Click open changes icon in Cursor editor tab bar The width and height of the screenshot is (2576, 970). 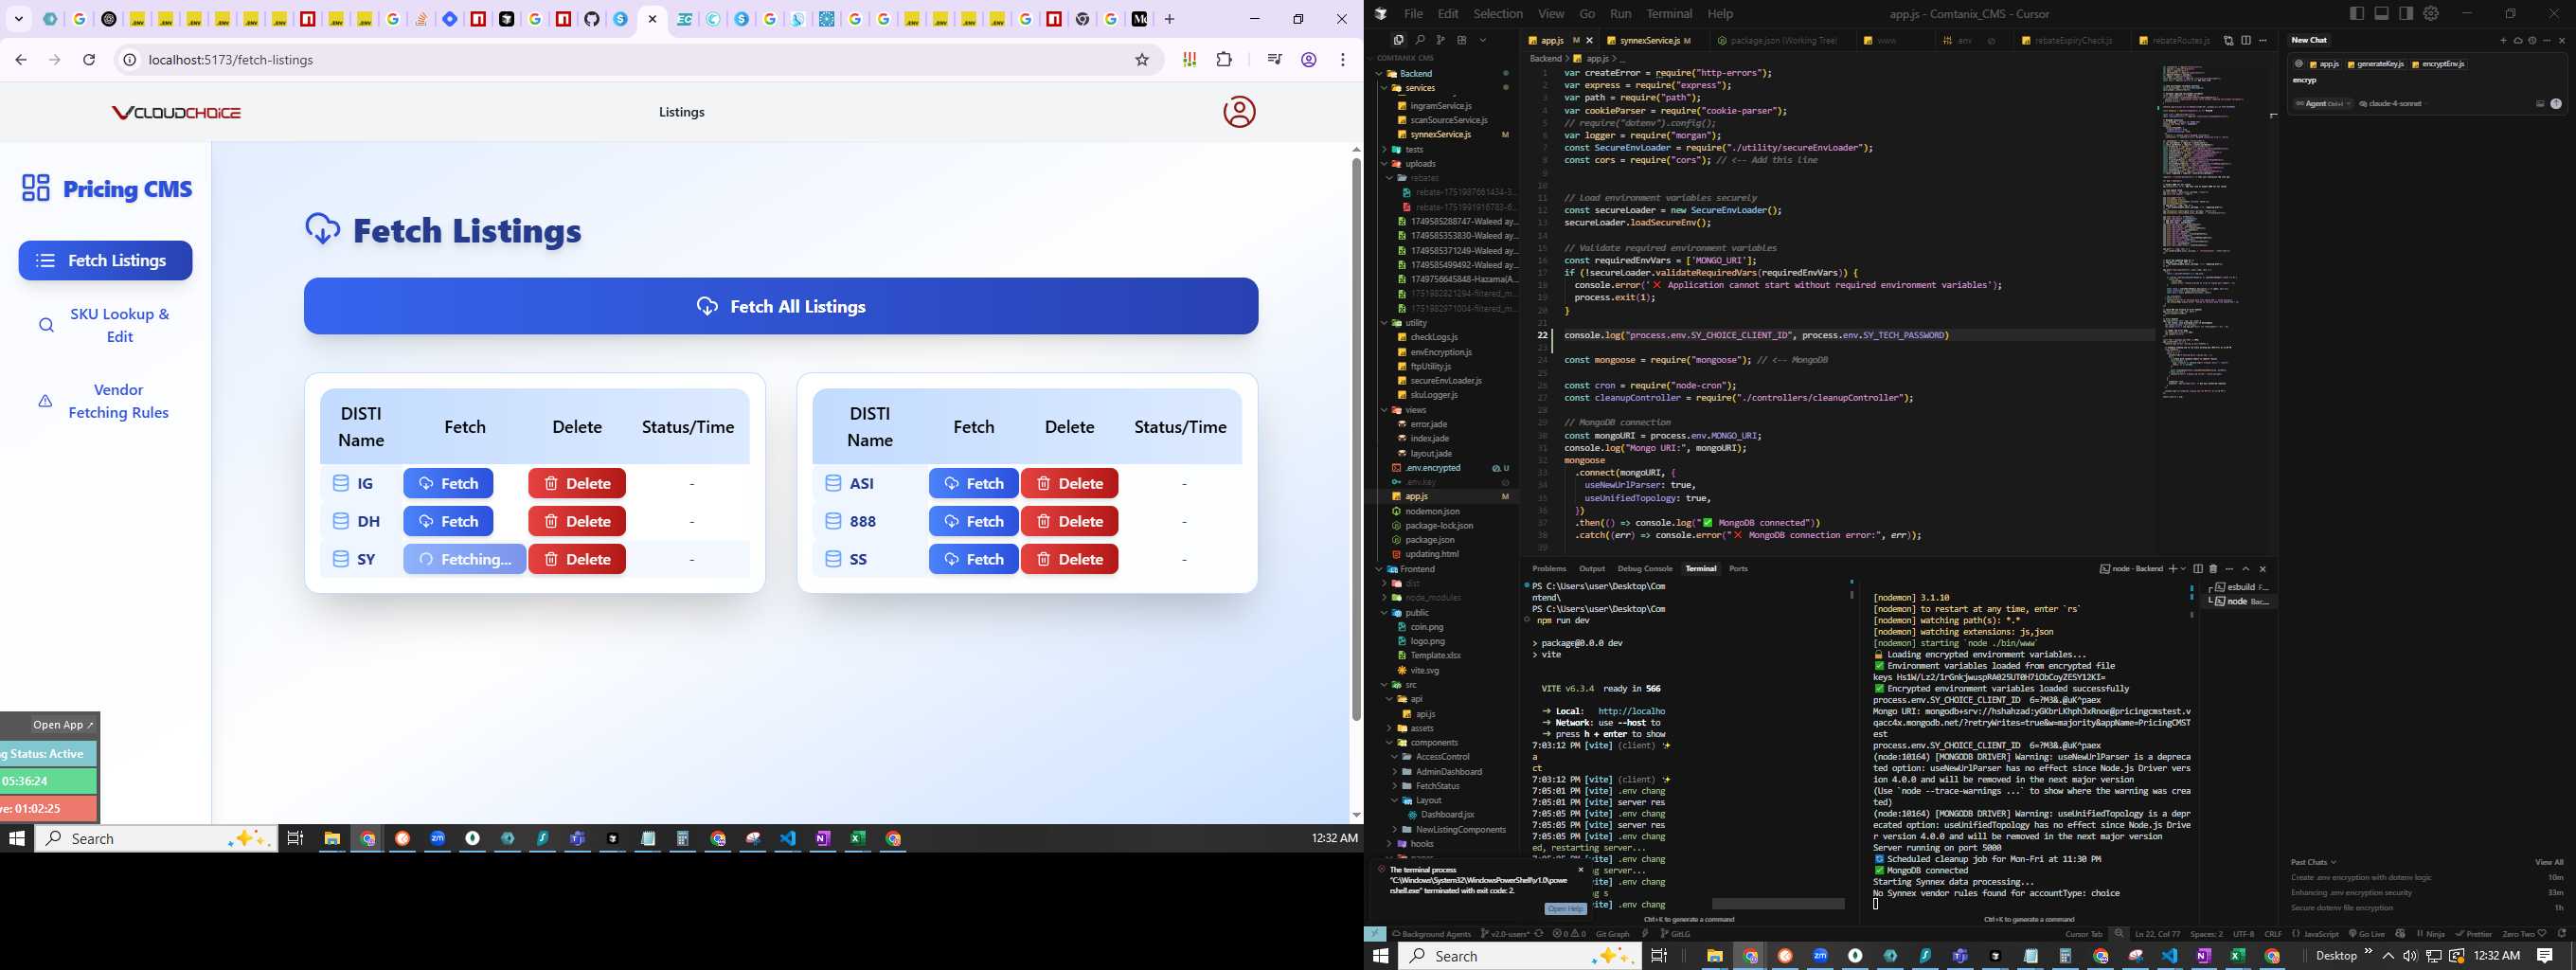pyautogui.click(x=2228, y=40)
